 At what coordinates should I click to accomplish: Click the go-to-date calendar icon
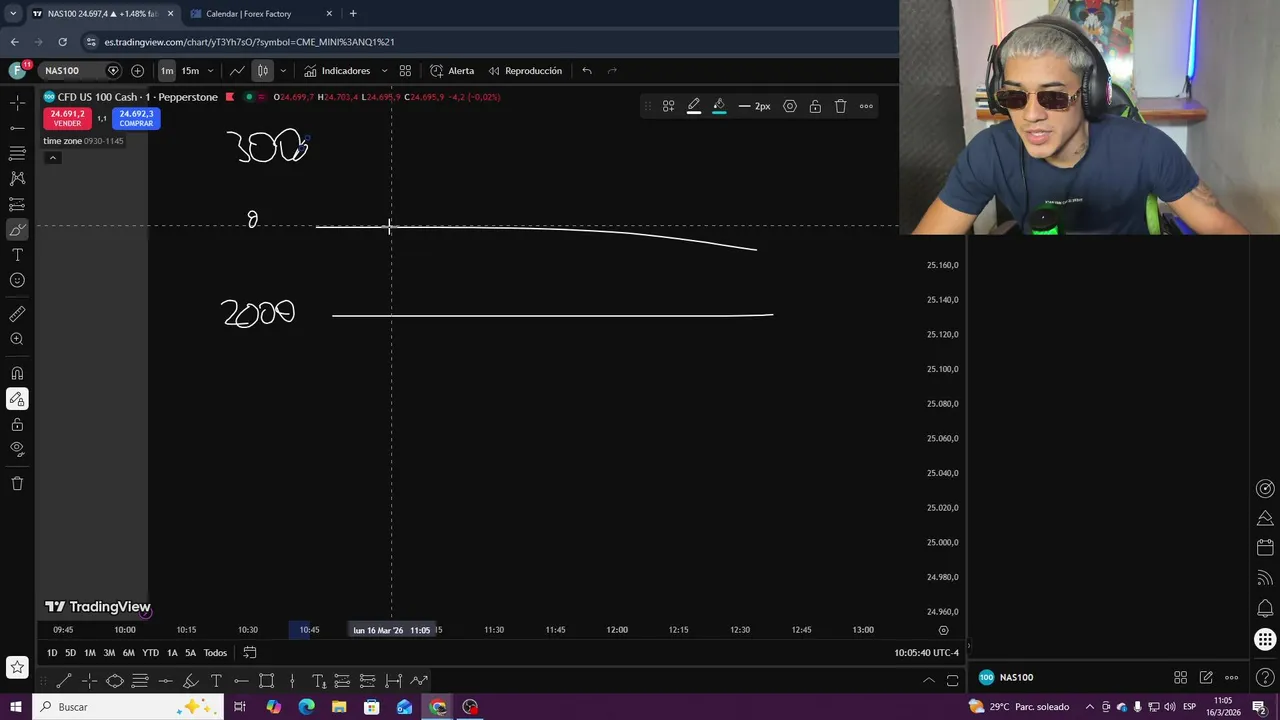[250, 653]
